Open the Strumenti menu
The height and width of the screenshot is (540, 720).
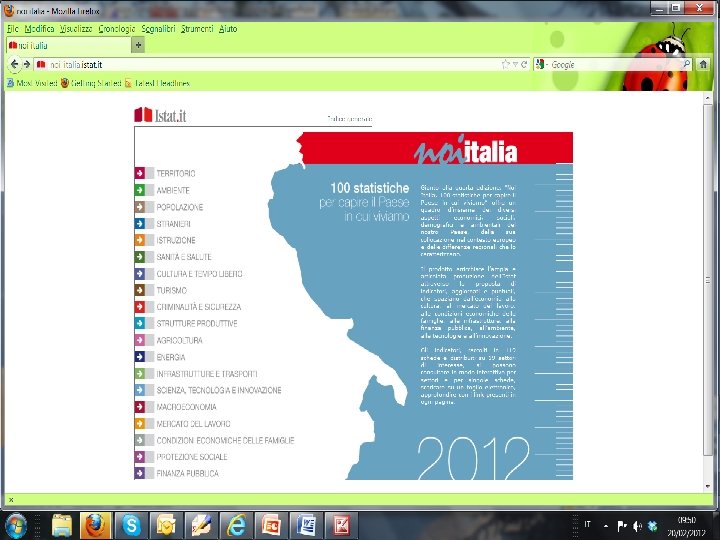[x=197, y=28]
